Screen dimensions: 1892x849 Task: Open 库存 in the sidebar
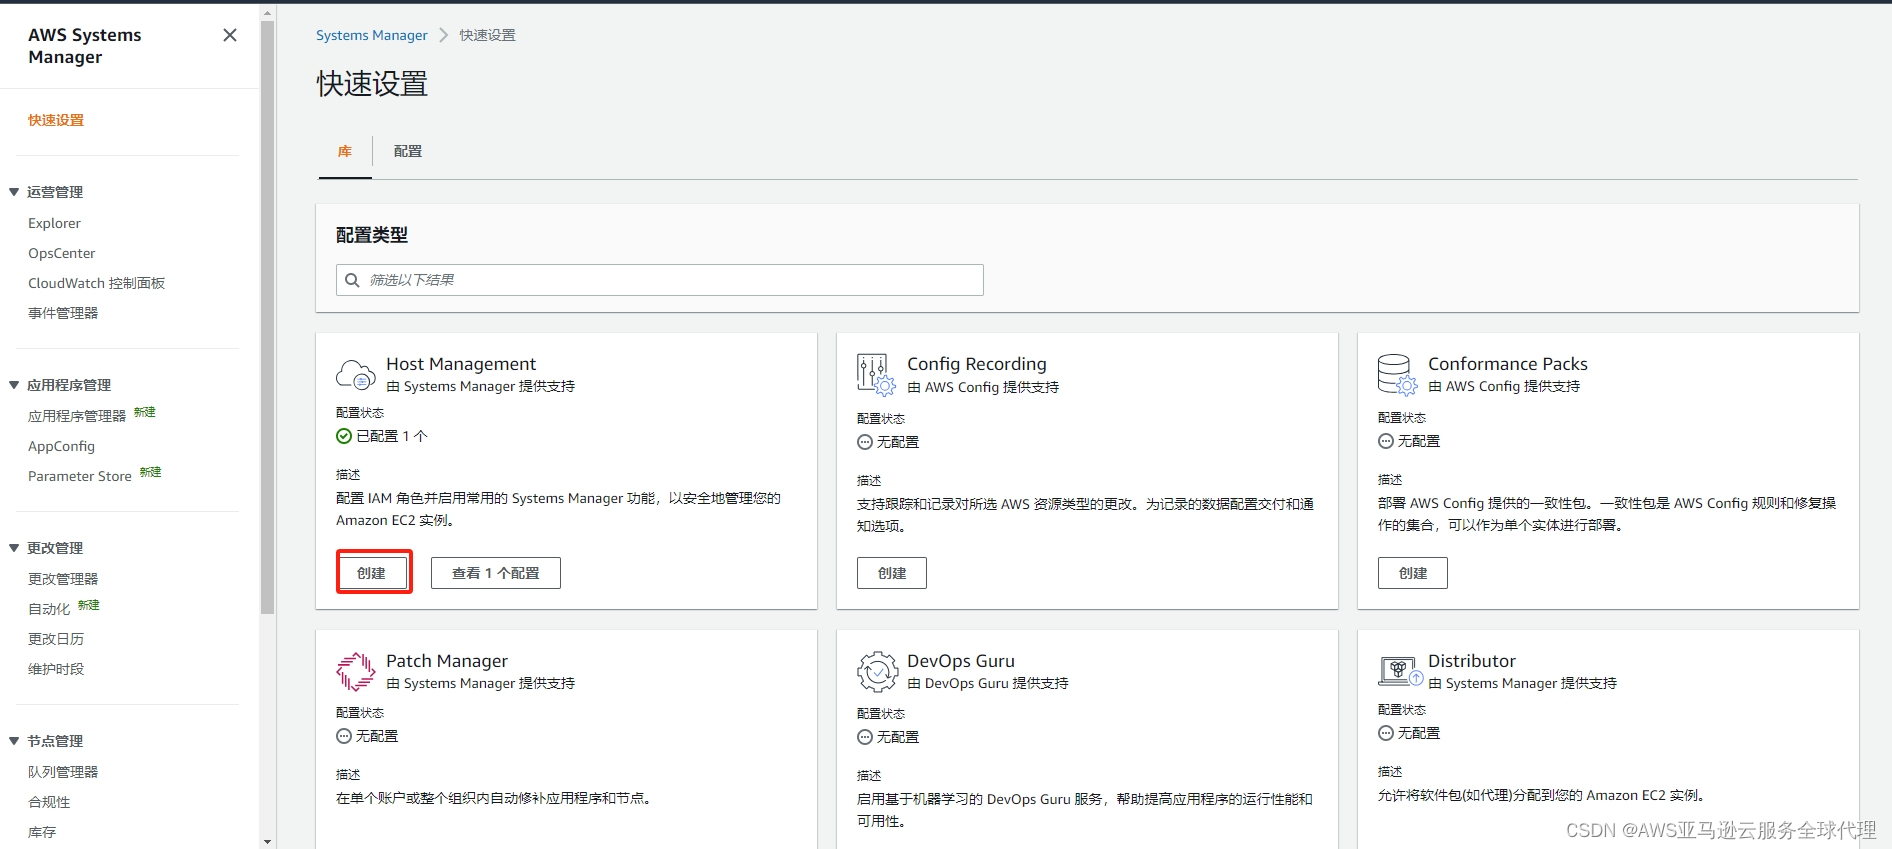click(42, 832)
